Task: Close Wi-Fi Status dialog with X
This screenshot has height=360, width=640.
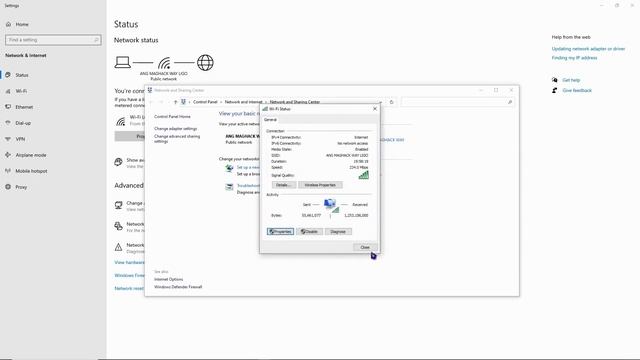Action: point(375,109)
